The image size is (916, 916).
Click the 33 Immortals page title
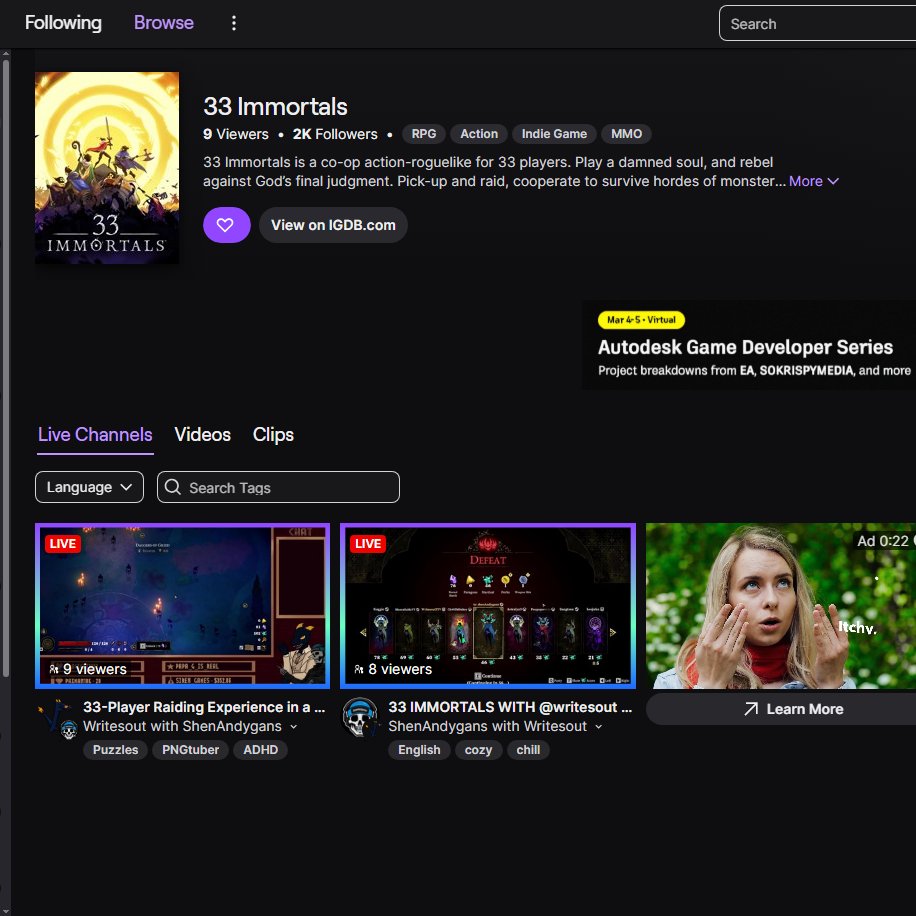[x=275, y=107]
